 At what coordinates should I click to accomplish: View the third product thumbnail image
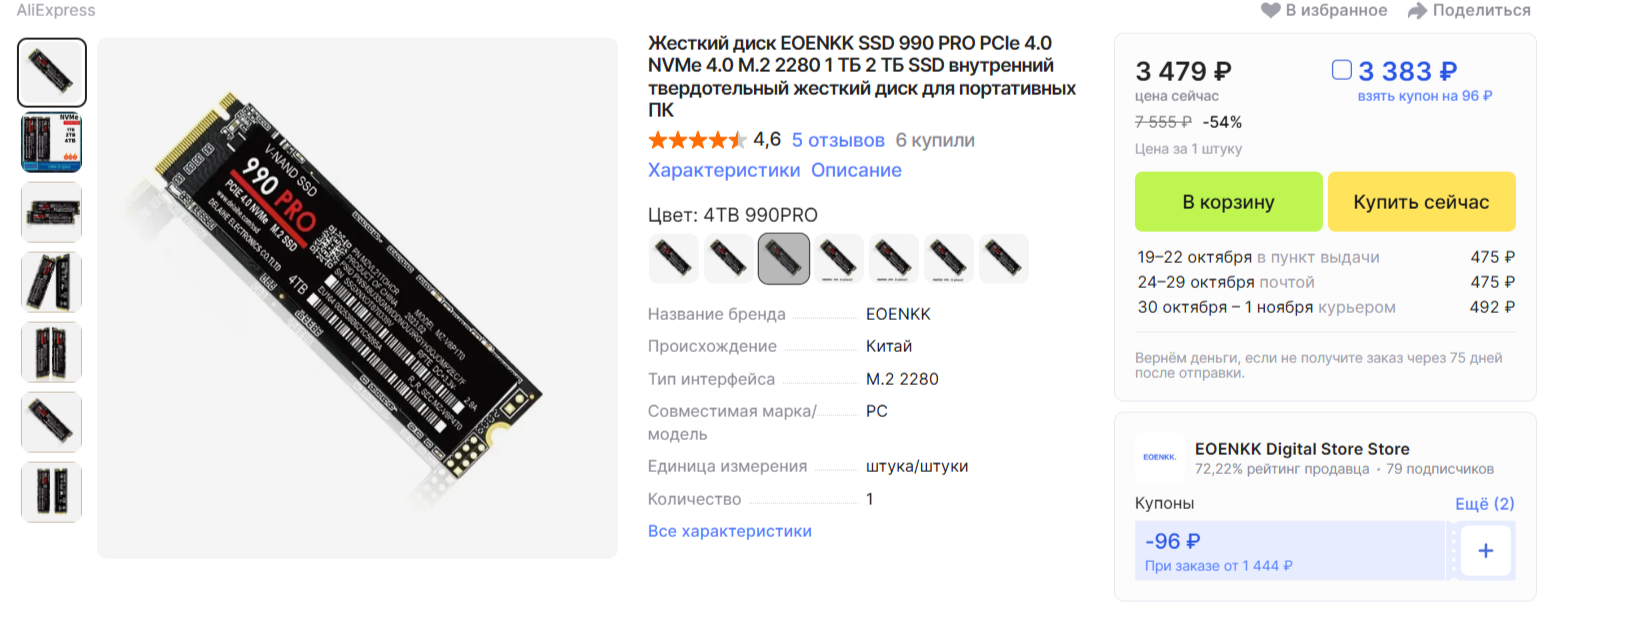click(x=52, y=212)
